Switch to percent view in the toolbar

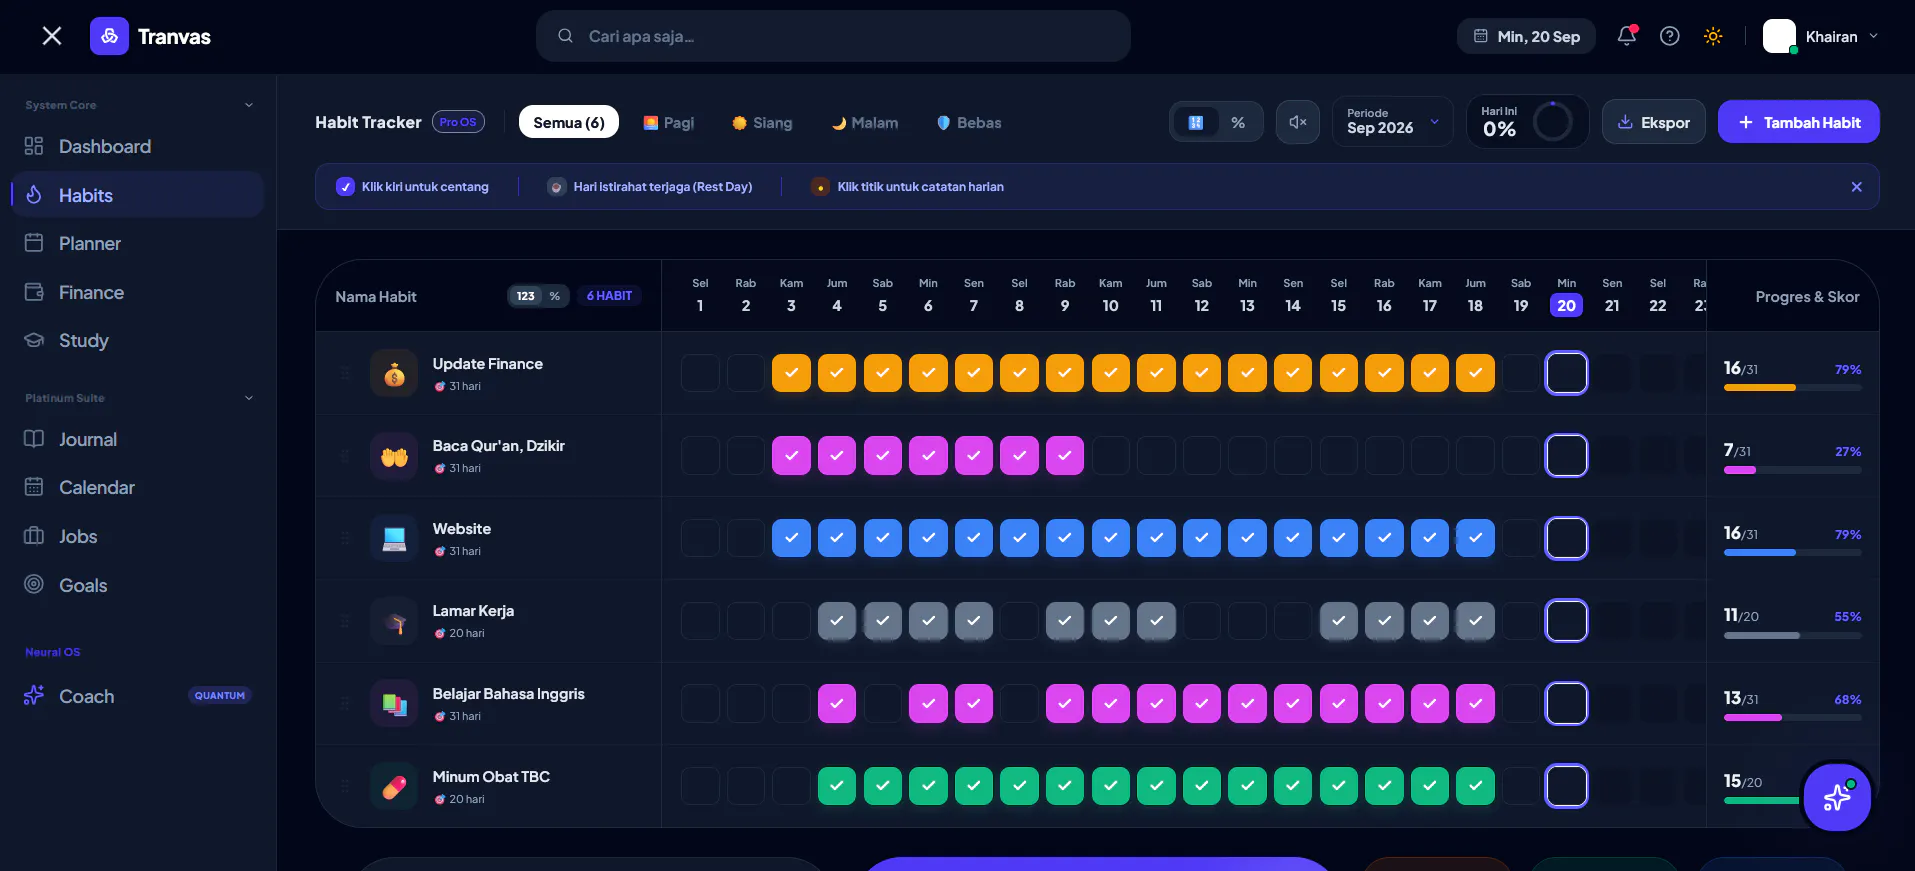click(1238, 122)
